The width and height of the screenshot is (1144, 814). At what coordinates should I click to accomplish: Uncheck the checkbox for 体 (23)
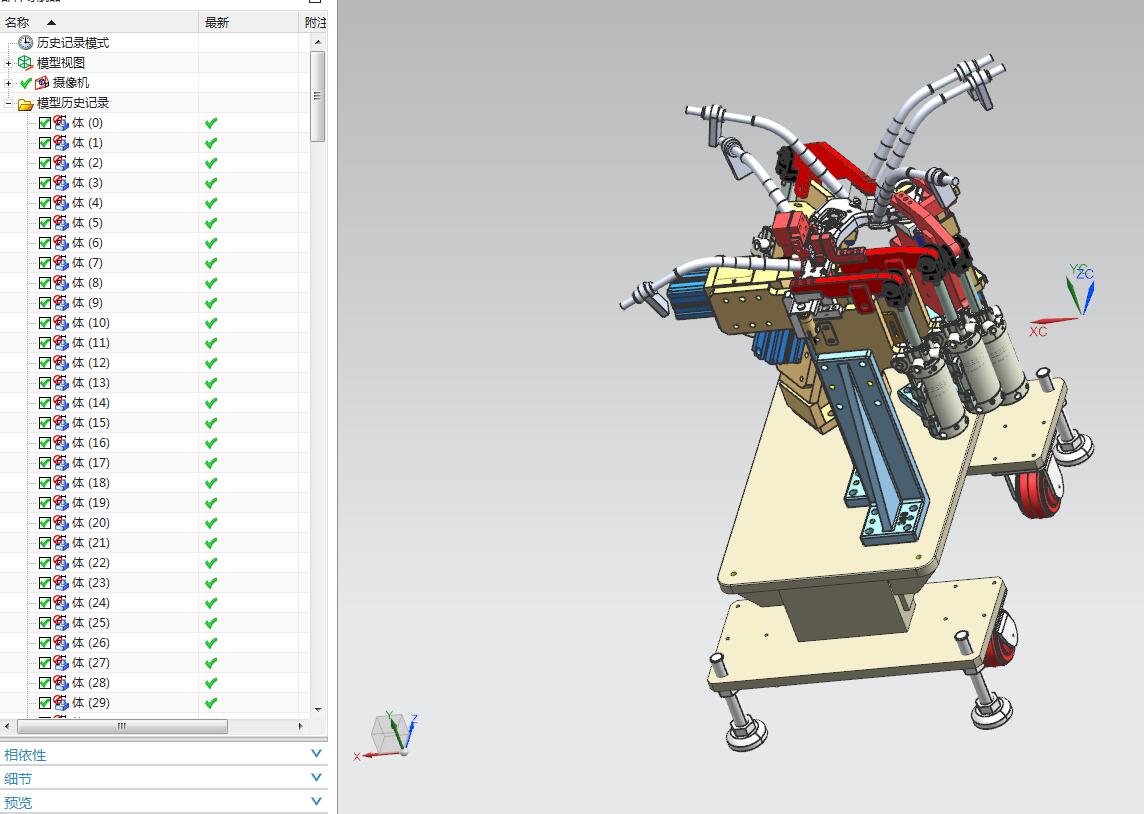point(45,583)
